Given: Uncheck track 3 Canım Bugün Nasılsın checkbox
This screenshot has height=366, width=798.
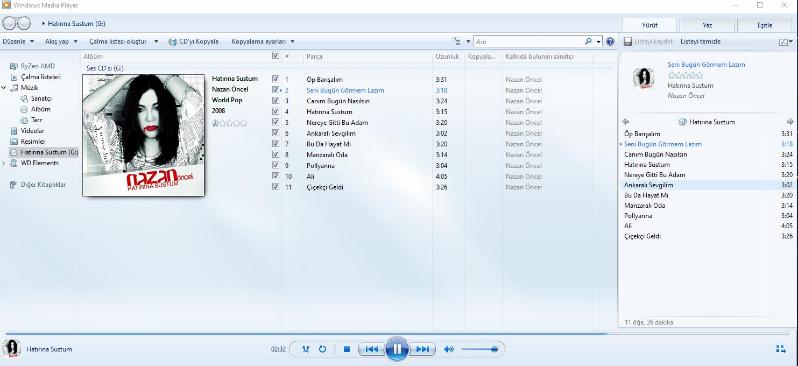Looking at the screenshot, I should [275, 100].
